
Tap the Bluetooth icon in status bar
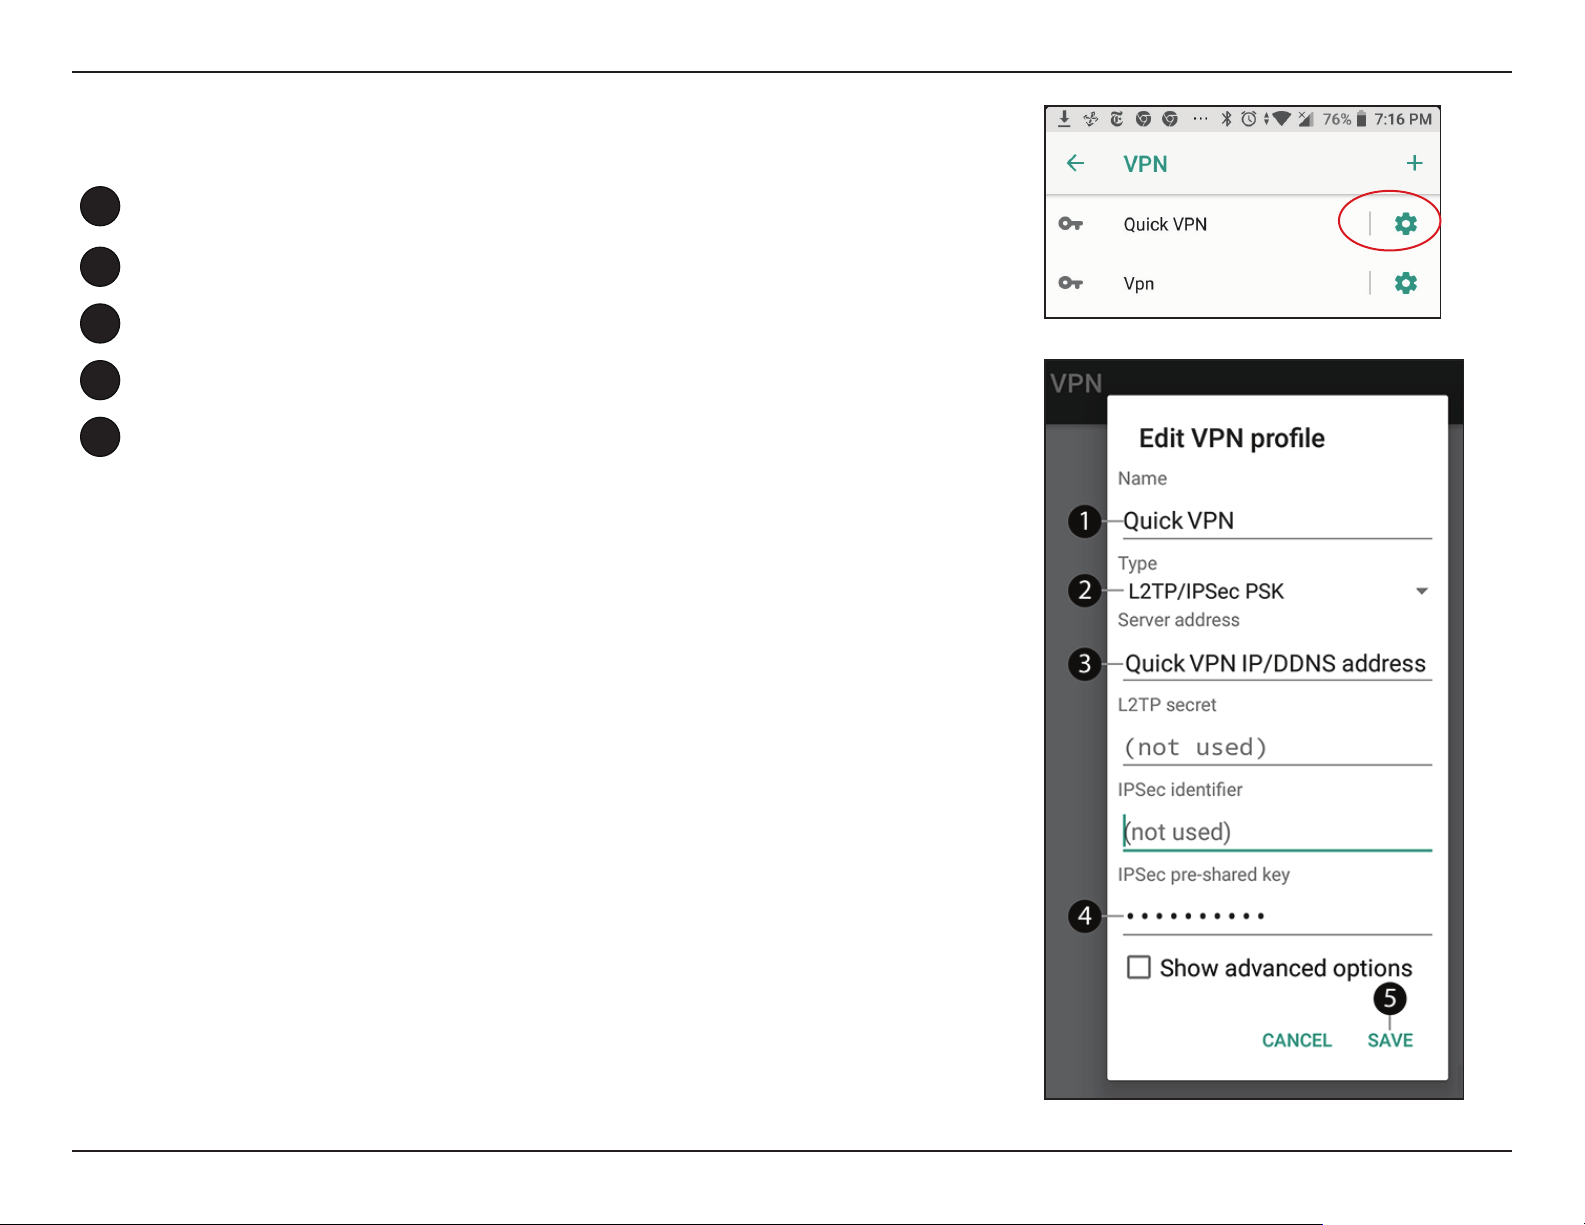1226,119
